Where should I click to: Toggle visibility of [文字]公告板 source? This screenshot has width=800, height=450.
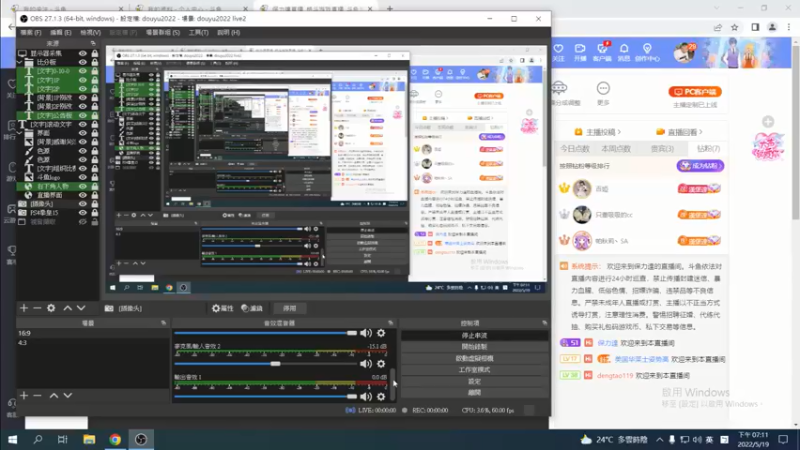tap(83, 115)
